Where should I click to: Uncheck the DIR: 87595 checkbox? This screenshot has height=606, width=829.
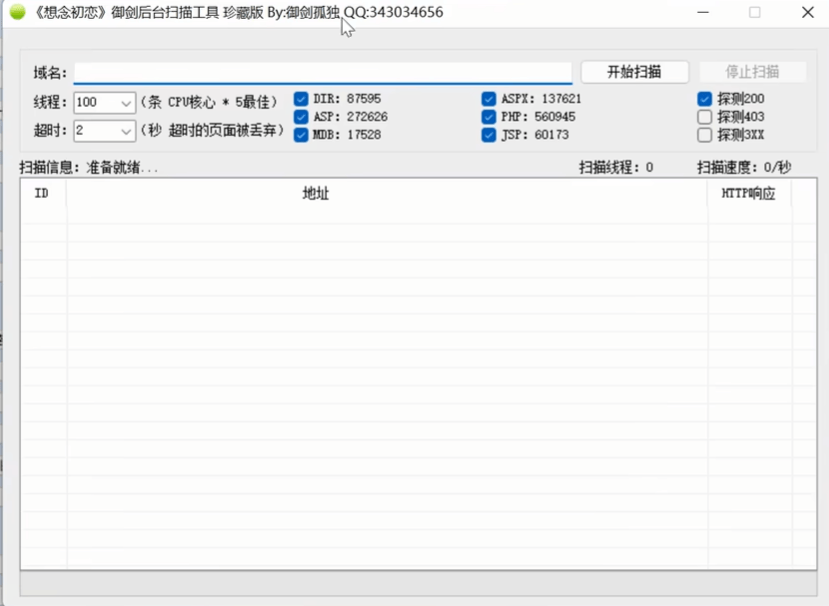301,99
